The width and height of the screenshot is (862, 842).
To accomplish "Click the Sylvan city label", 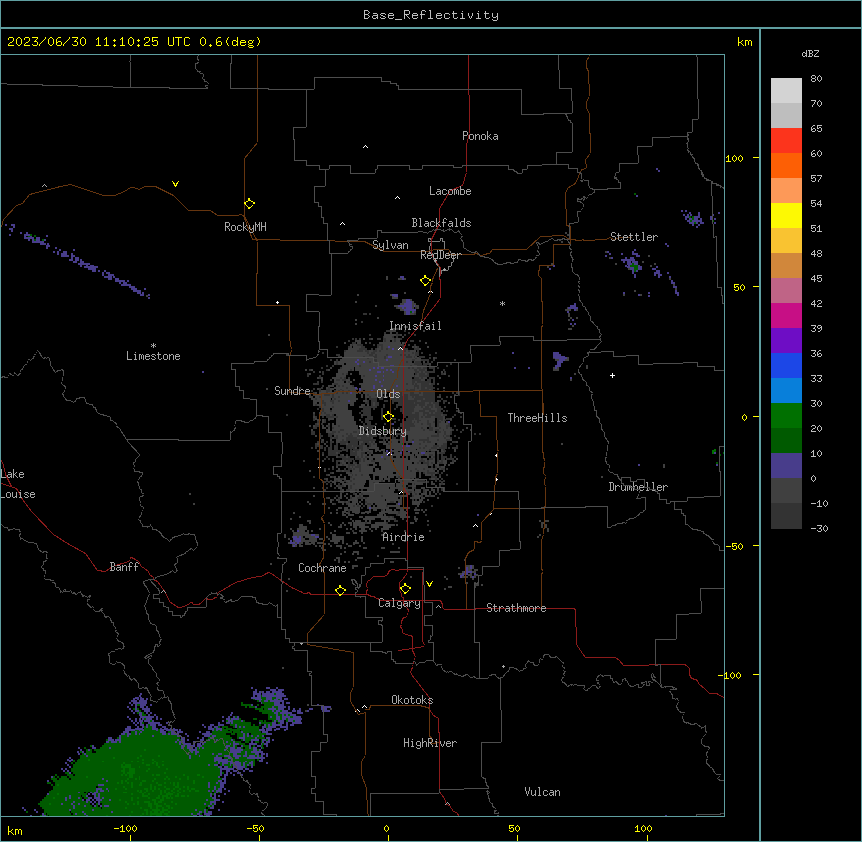I will [x=390, y=245].
